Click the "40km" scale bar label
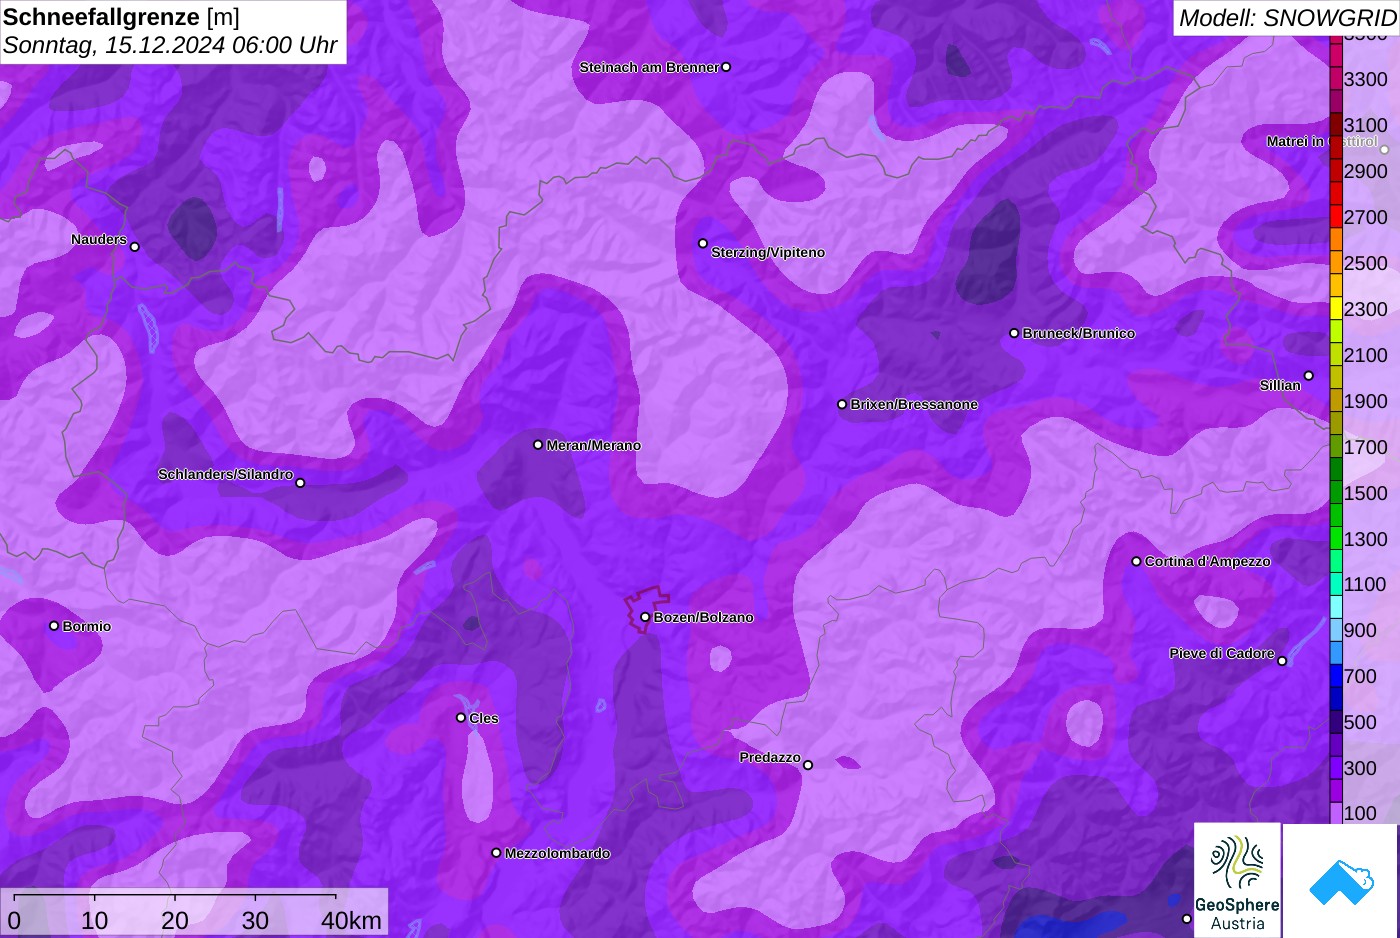The width and height of the screenshot is (1400, 938). click(x=351, y=920)
